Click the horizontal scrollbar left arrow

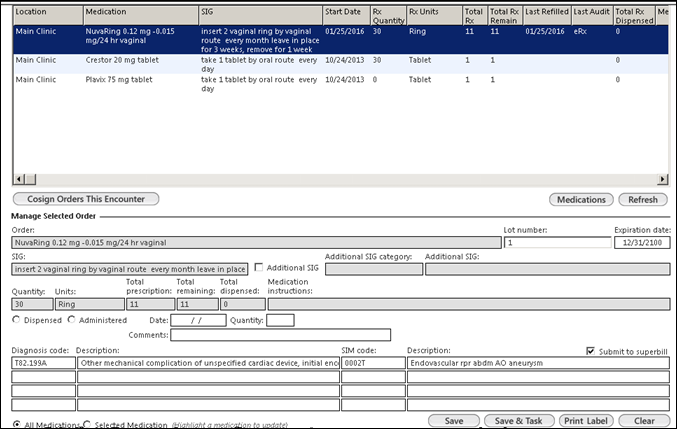pos(19,179)
